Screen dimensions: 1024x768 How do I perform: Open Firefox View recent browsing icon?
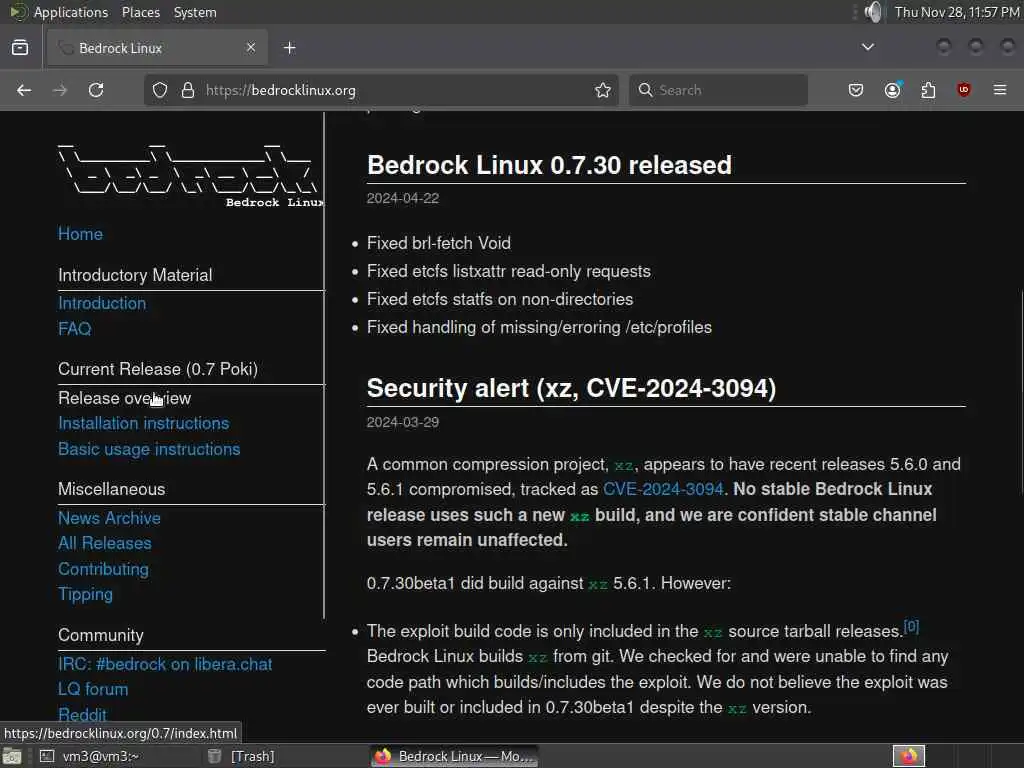click(x=20, y=48)
